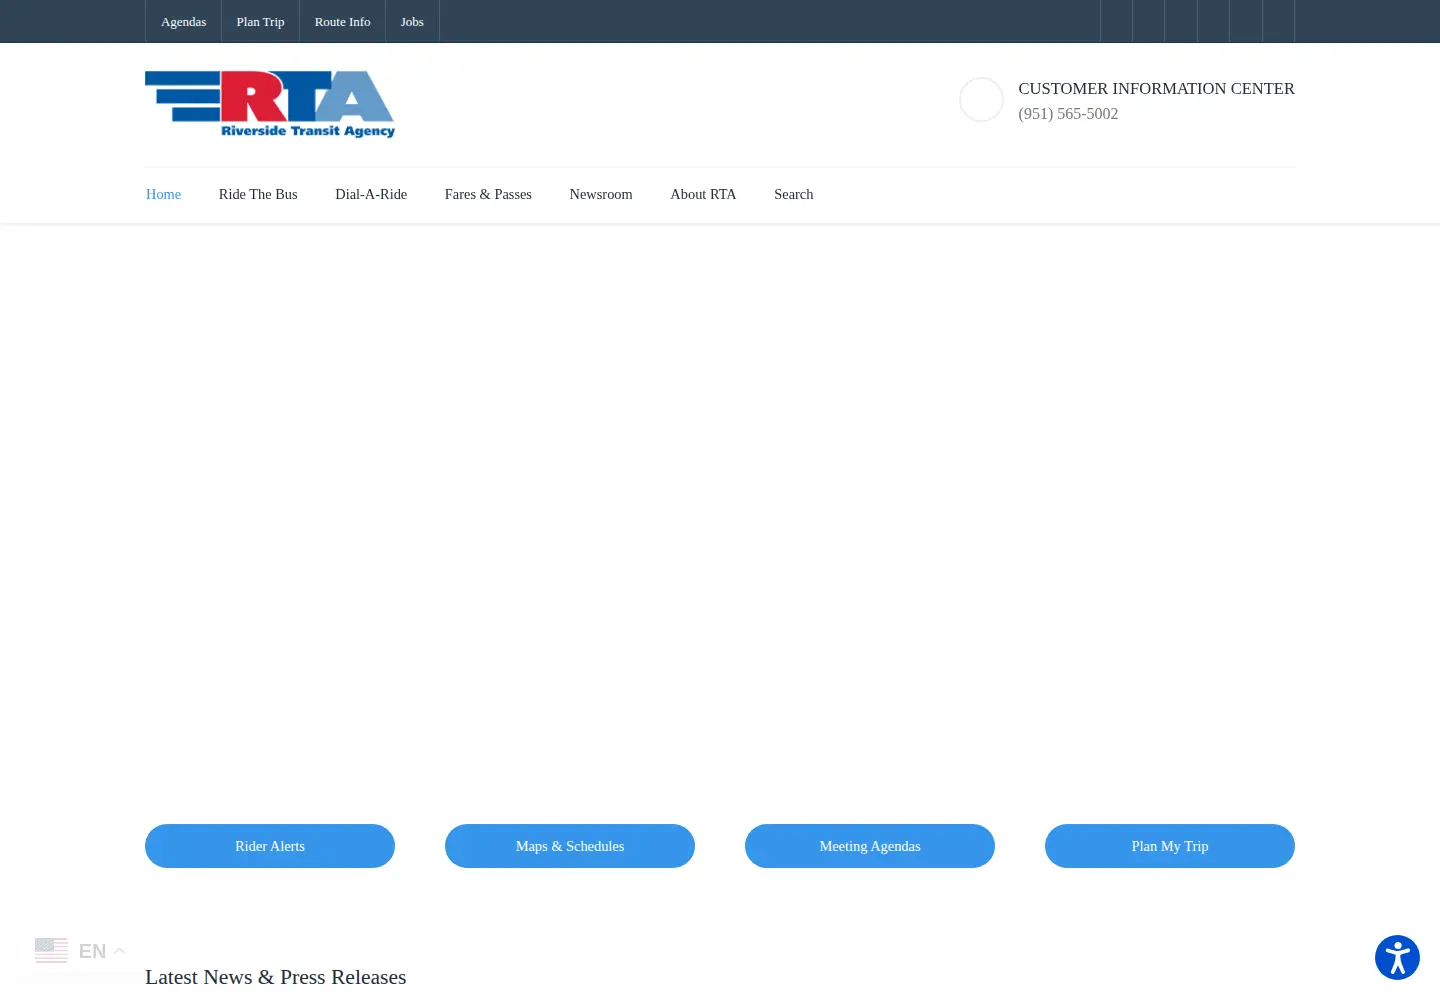Image resolution: width=1440 pixels, height=1000 pixels.
Task: Click the Rider Alerts button
Action: (270, 846)
